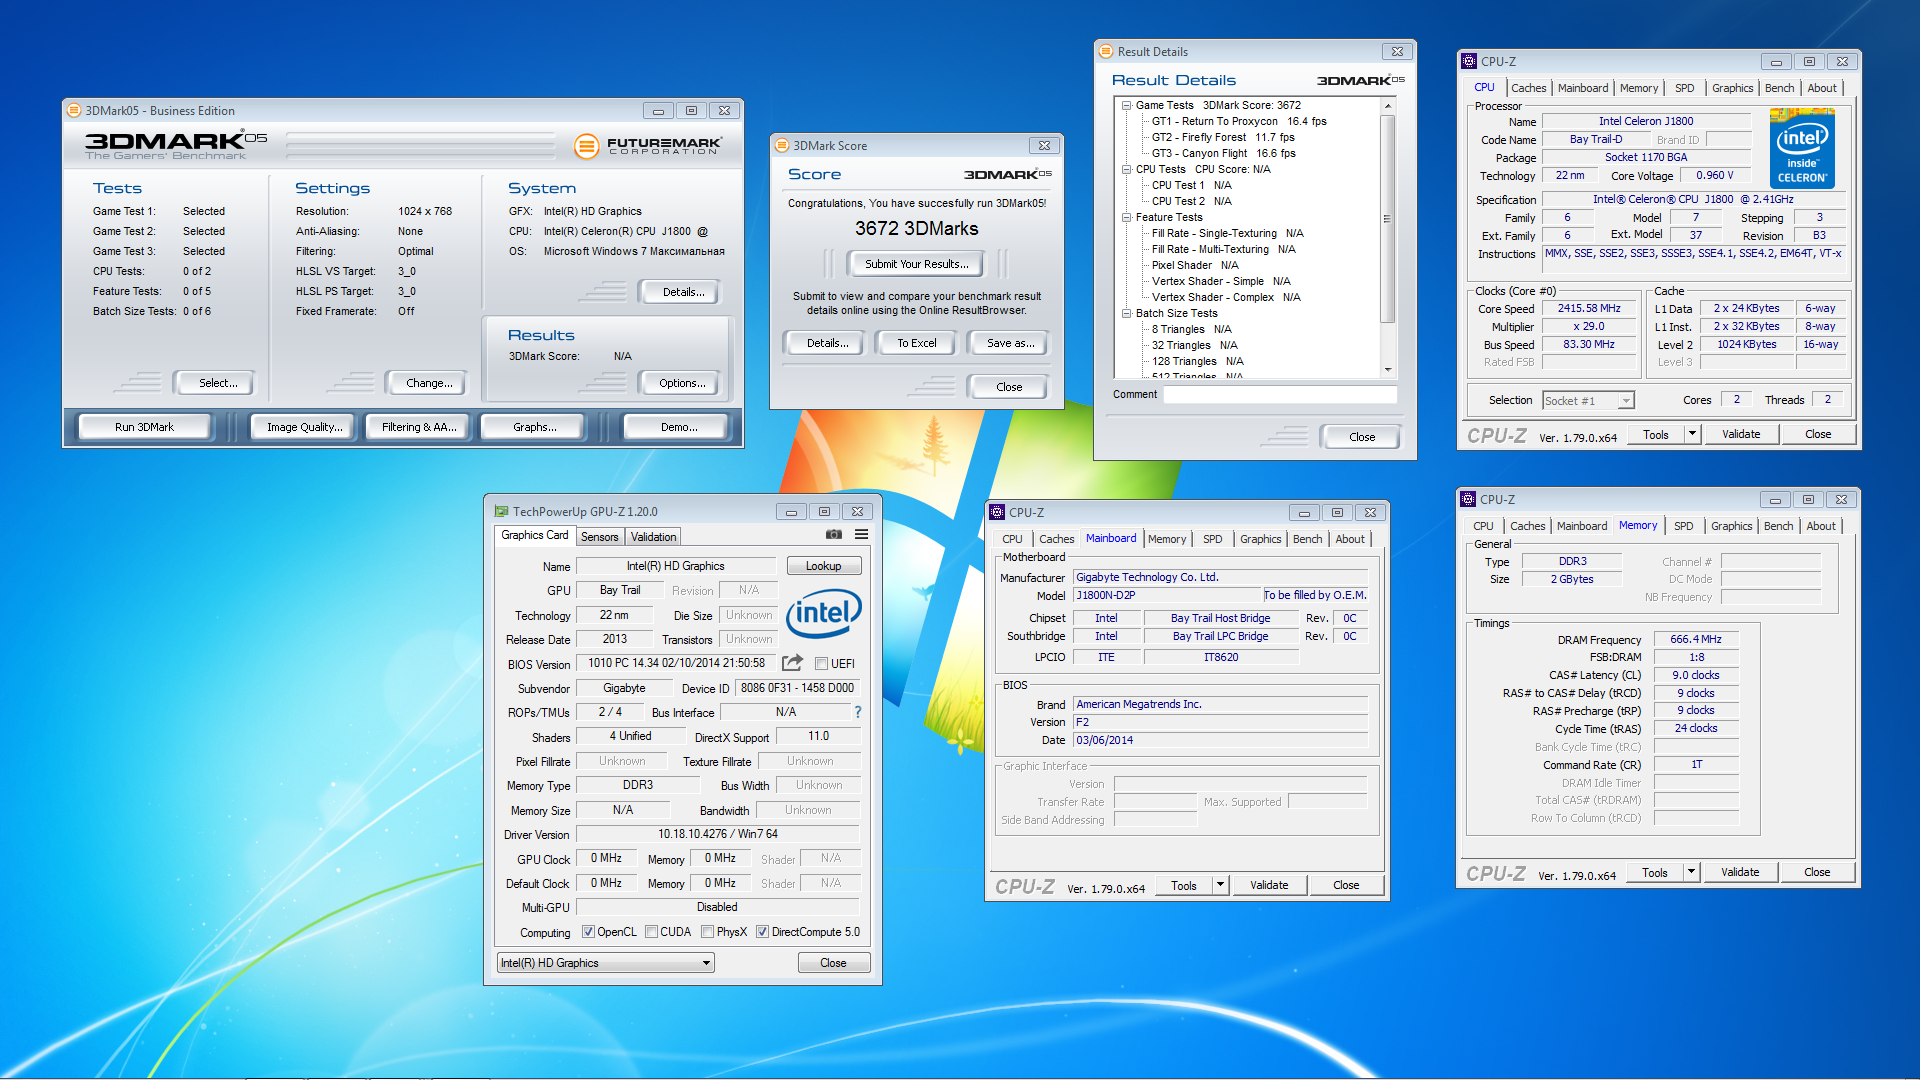Click the Bus Interface question mark icon
Viewport: 1920px width, 1080px height.
point(858,712)
